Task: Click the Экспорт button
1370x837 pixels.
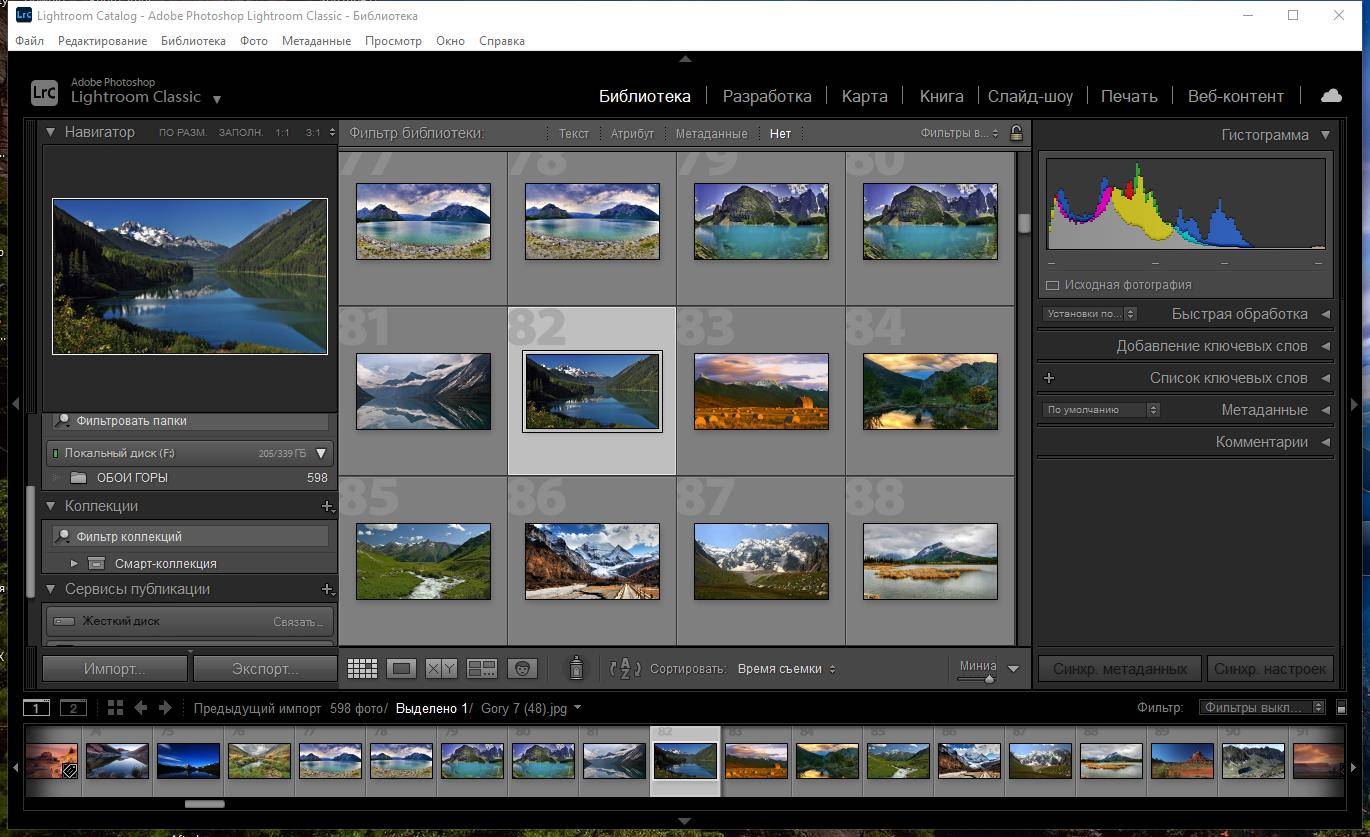Action: coord(264,669)
